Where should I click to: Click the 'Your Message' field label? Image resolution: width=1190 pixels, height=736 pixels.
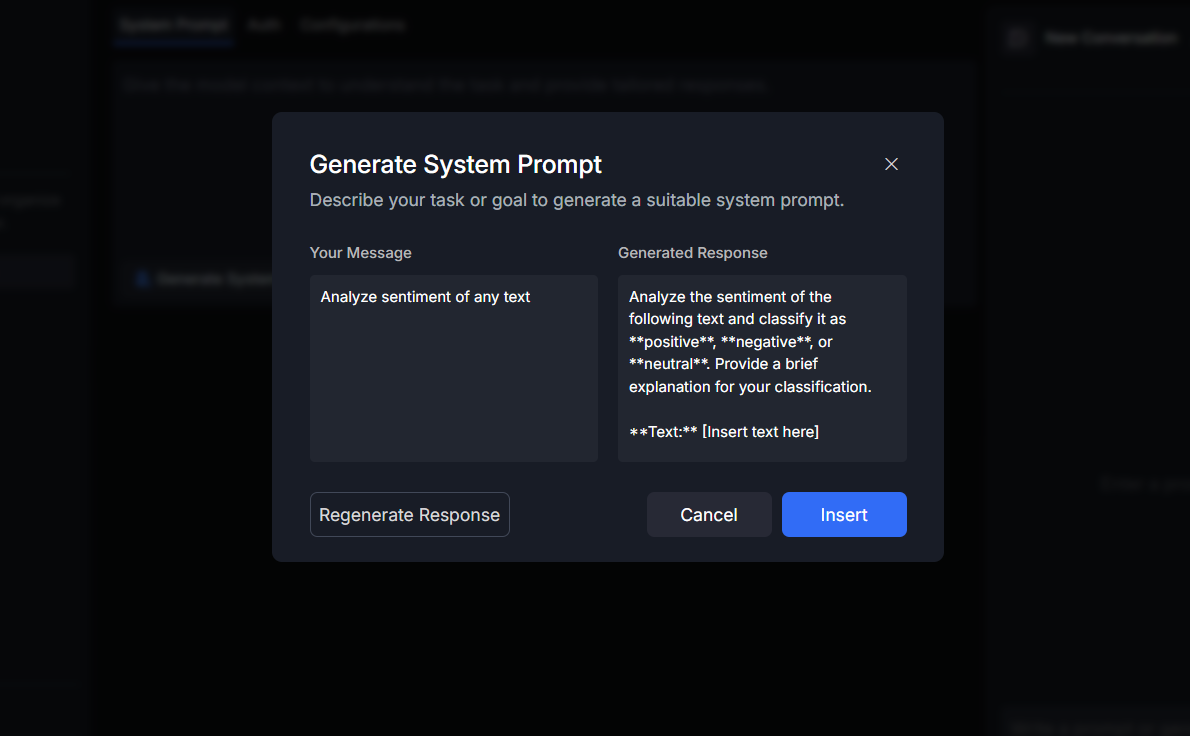pos(360,253)
